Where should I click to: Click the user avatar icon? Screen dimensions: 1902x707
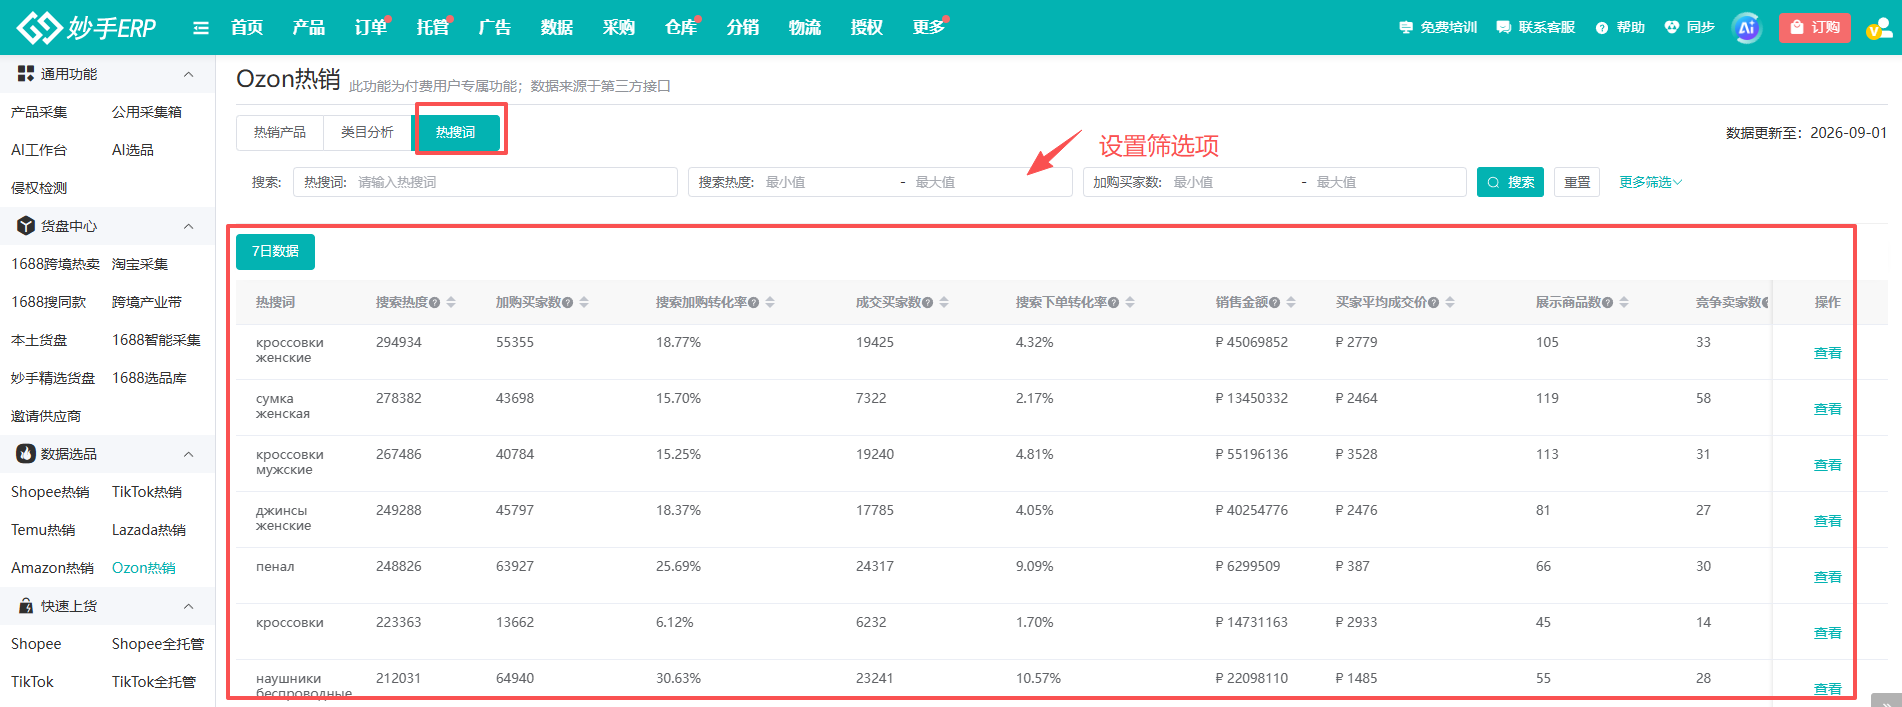click(1878, 28)
